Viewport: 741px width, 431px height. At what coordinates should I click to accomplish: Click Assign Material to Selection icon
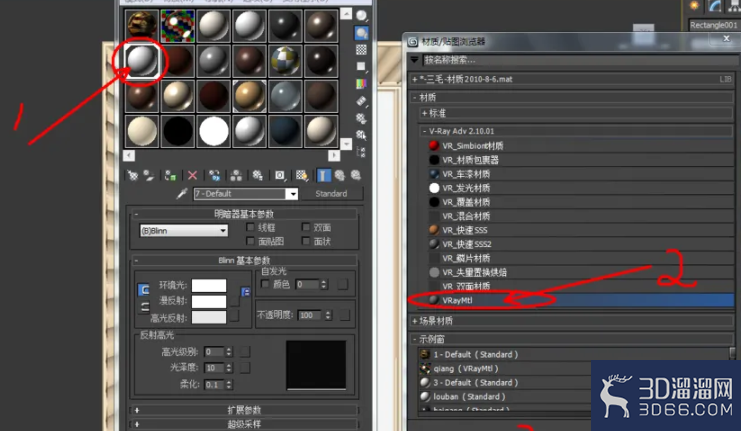point(171,176)
